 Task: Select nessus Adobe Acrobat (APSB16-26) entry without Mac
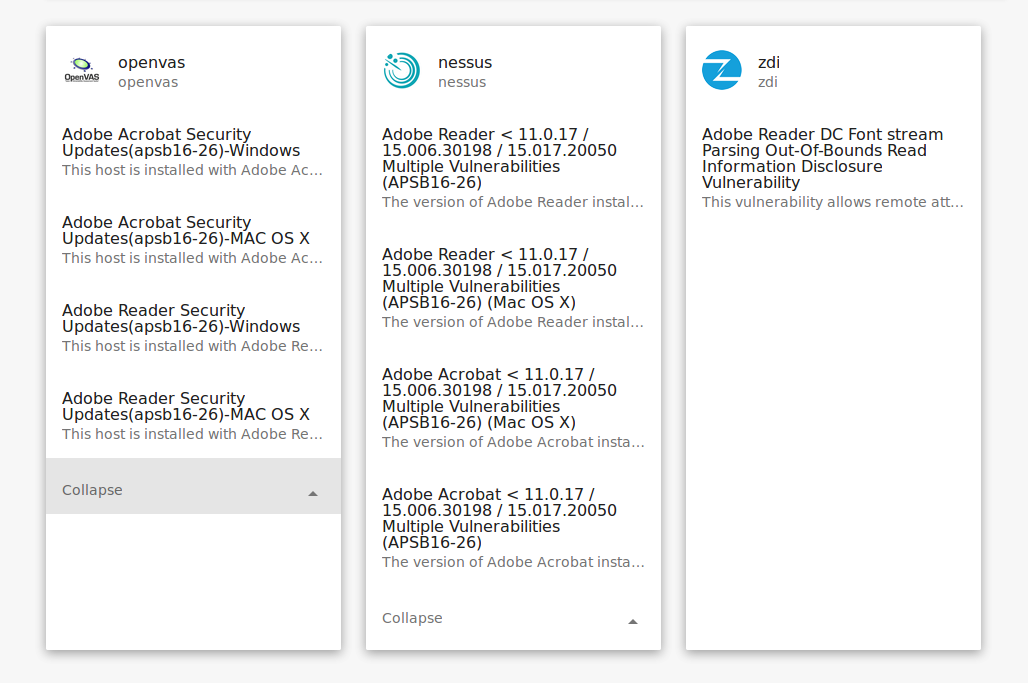pos(513,527)
